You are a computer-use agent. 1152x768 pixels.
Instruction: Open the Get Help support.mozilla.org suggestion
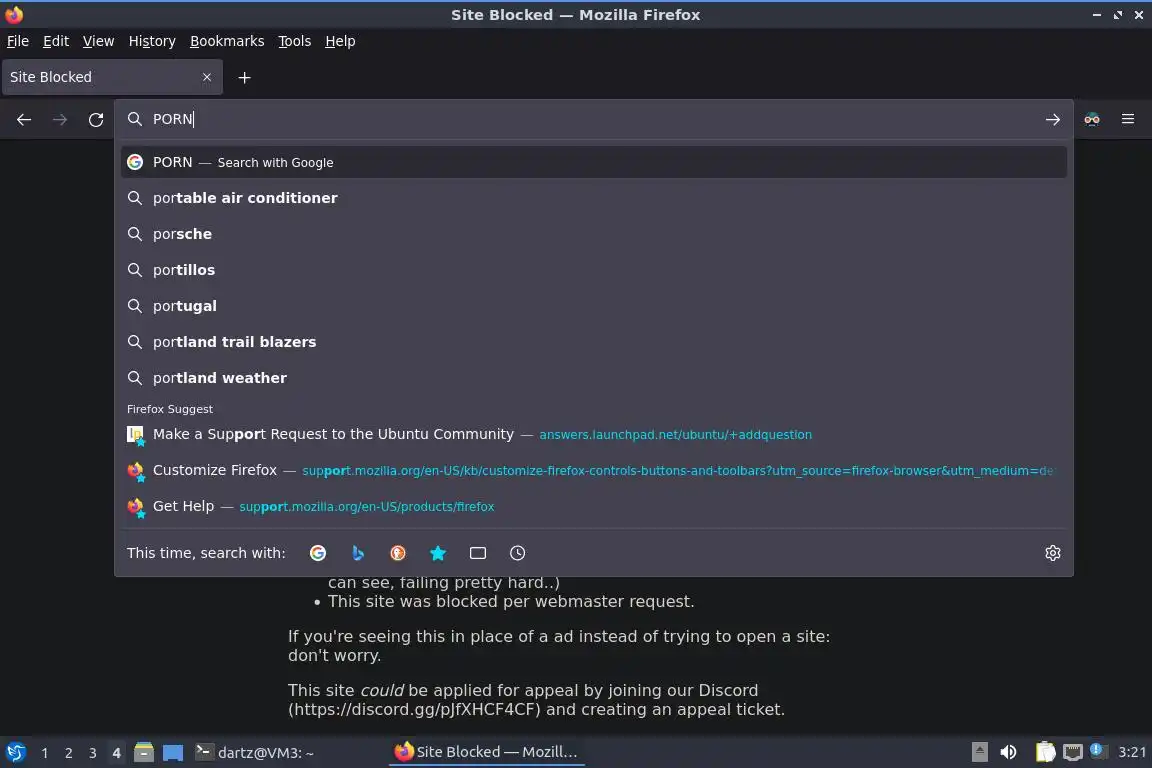[x=594, y=506]
